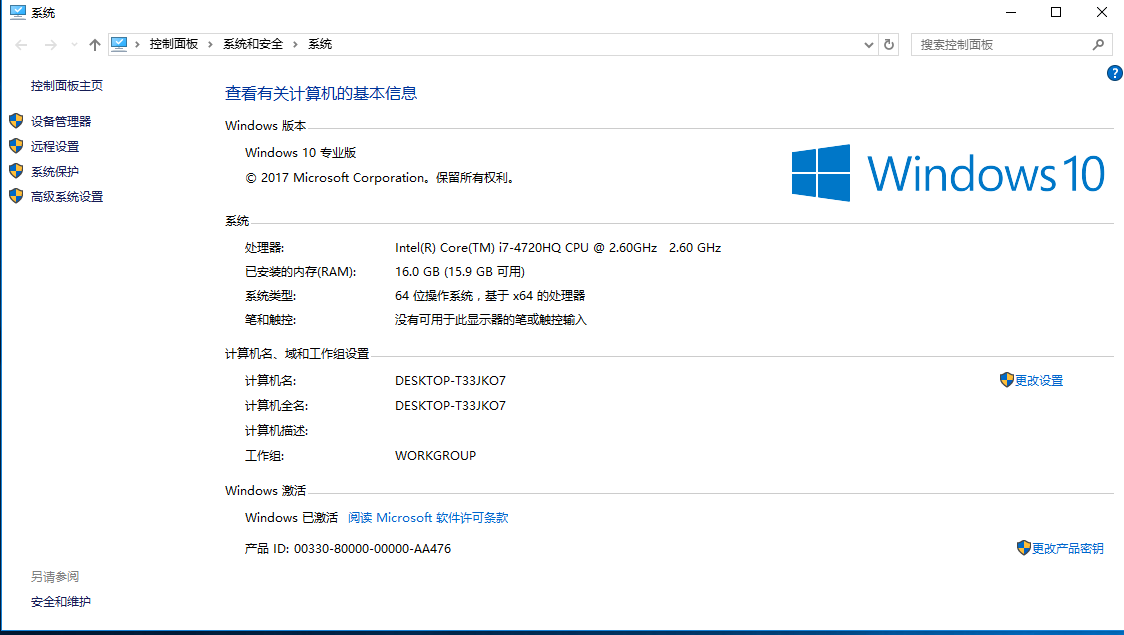
Task: Click the shield icon beside 高级系统设置
Action: pyautogui.click(x=16, y=196)
